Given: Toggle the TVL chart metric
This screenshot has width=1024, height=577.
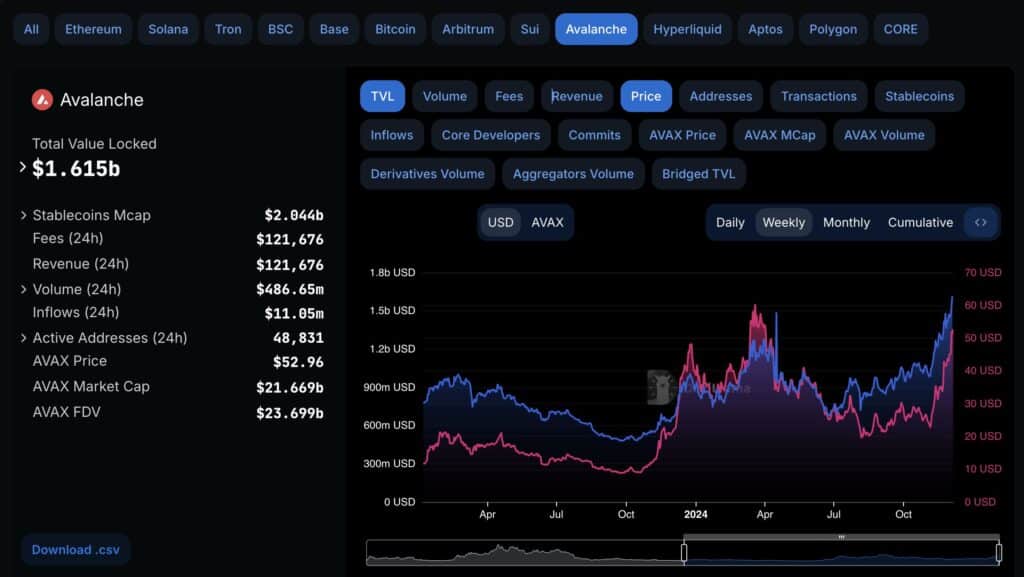Looking at the screenshot, I should pyautogui.click(x=383, y=96).
